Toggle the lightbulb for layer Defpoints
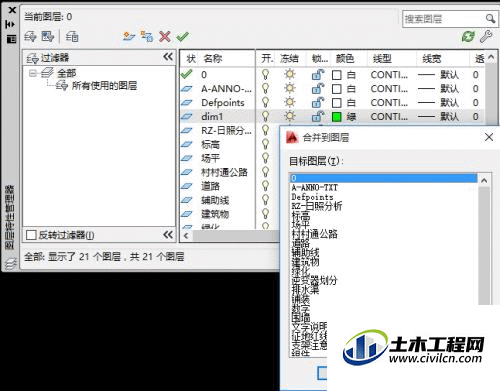 click(265, 102)
